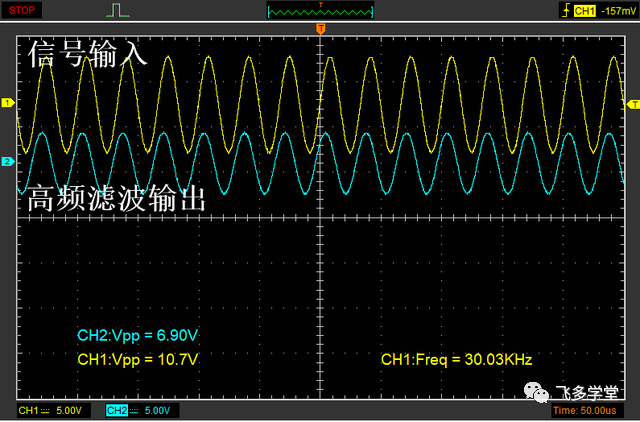The width and height of the screenshot is (640, 422).
Task: Click the 信号输入 annotation label
Action: [x=87, y=54]
